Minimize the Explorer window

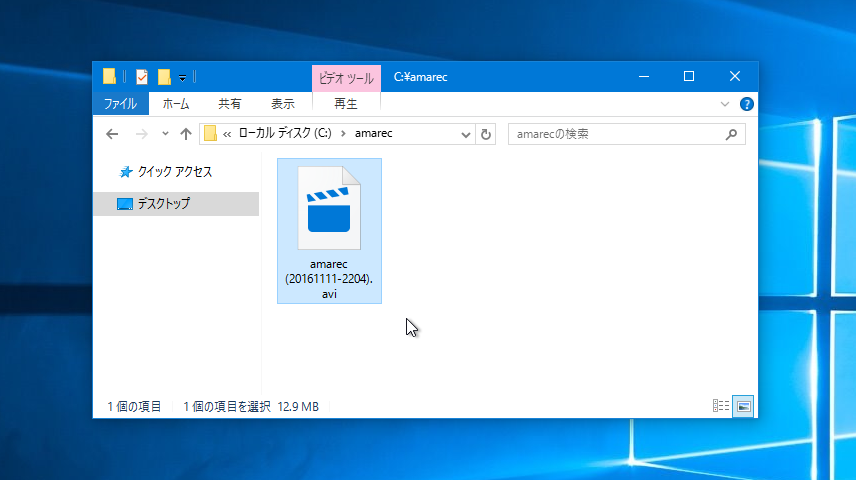(644, 76)
